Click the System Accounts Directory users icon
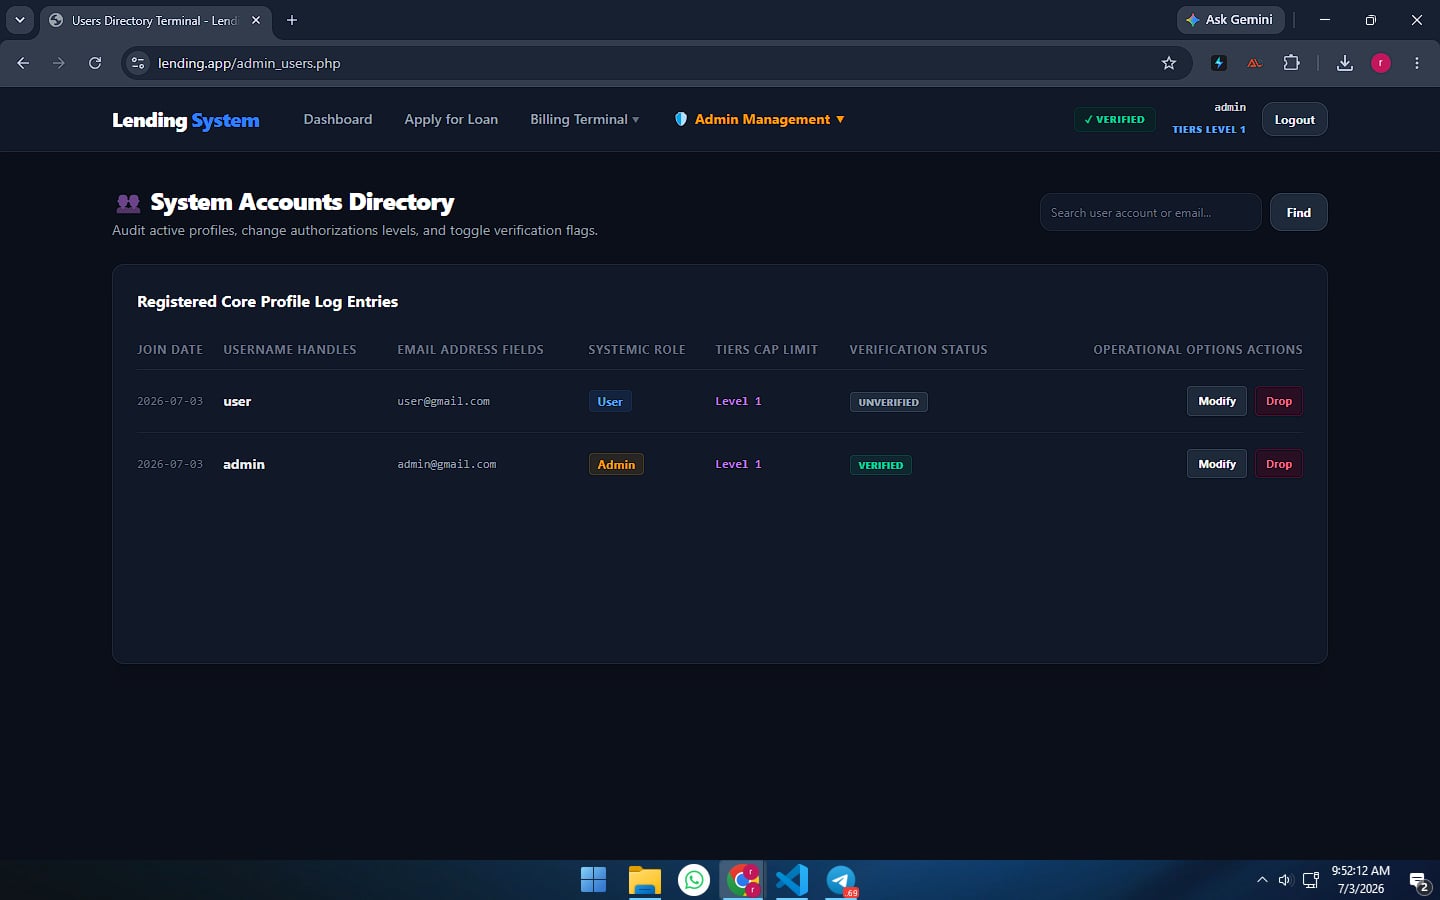The height and width of the screenshot is (900, 1440). pyautogui.click(x=128, y=203)
